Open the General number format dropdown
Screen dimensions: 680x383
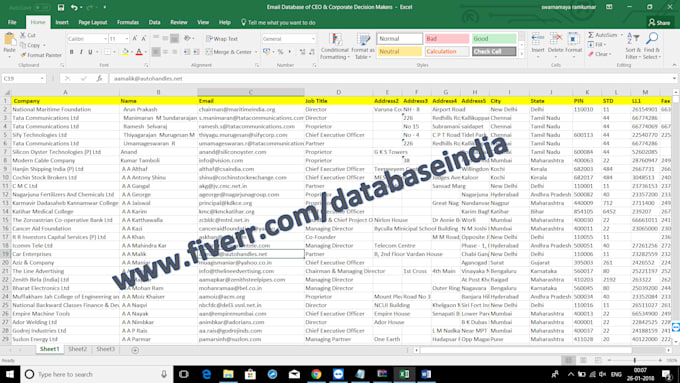(x=313, y=39)
